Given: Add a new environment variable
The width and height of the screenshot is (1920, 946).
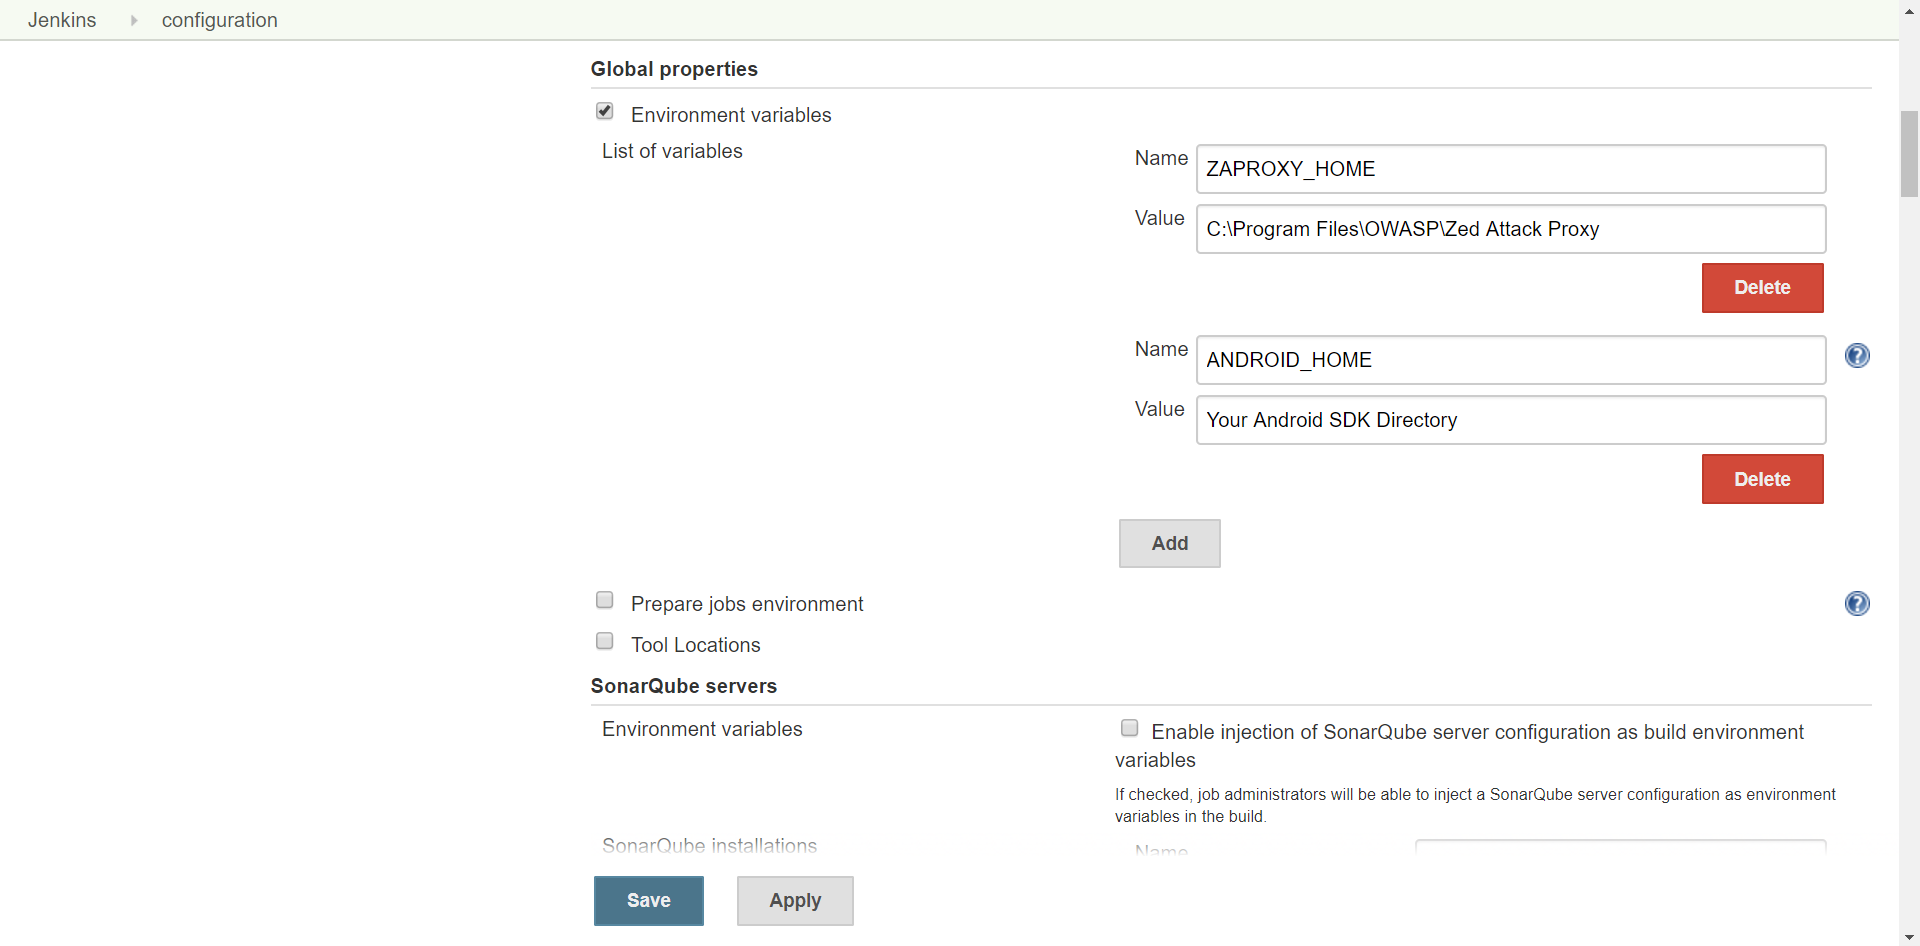Looking at the screenshot, I should click(1170, 543).
